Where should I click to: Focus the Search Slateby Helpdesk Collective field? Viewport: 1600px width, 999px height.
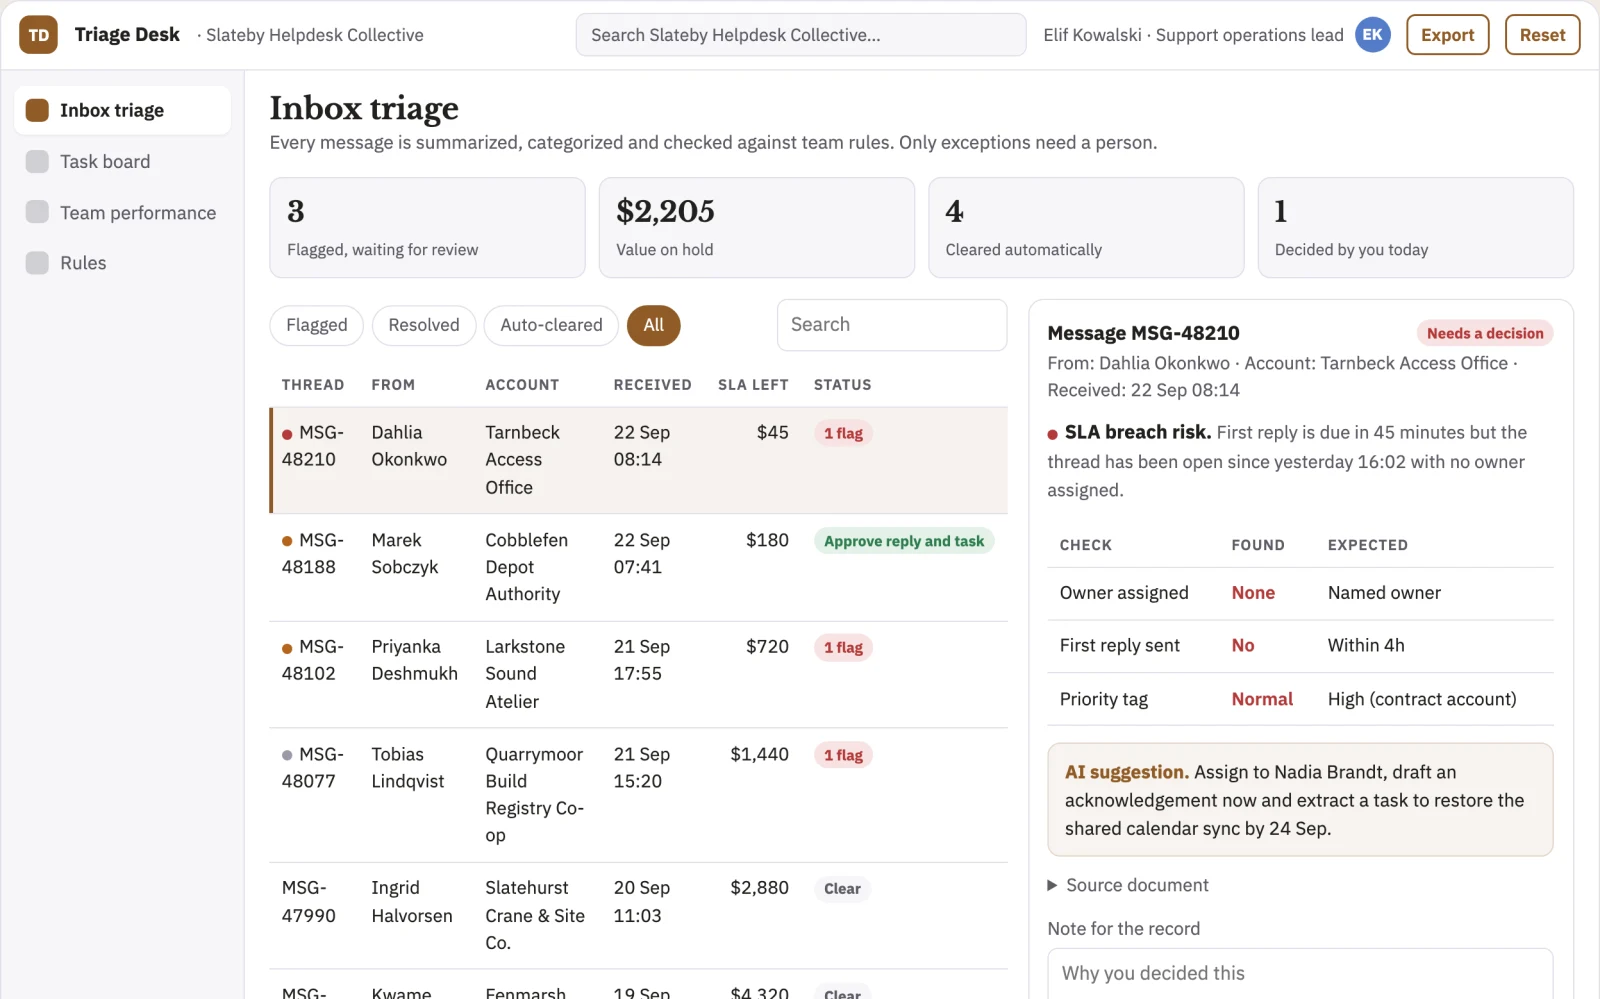coord(801,35)
